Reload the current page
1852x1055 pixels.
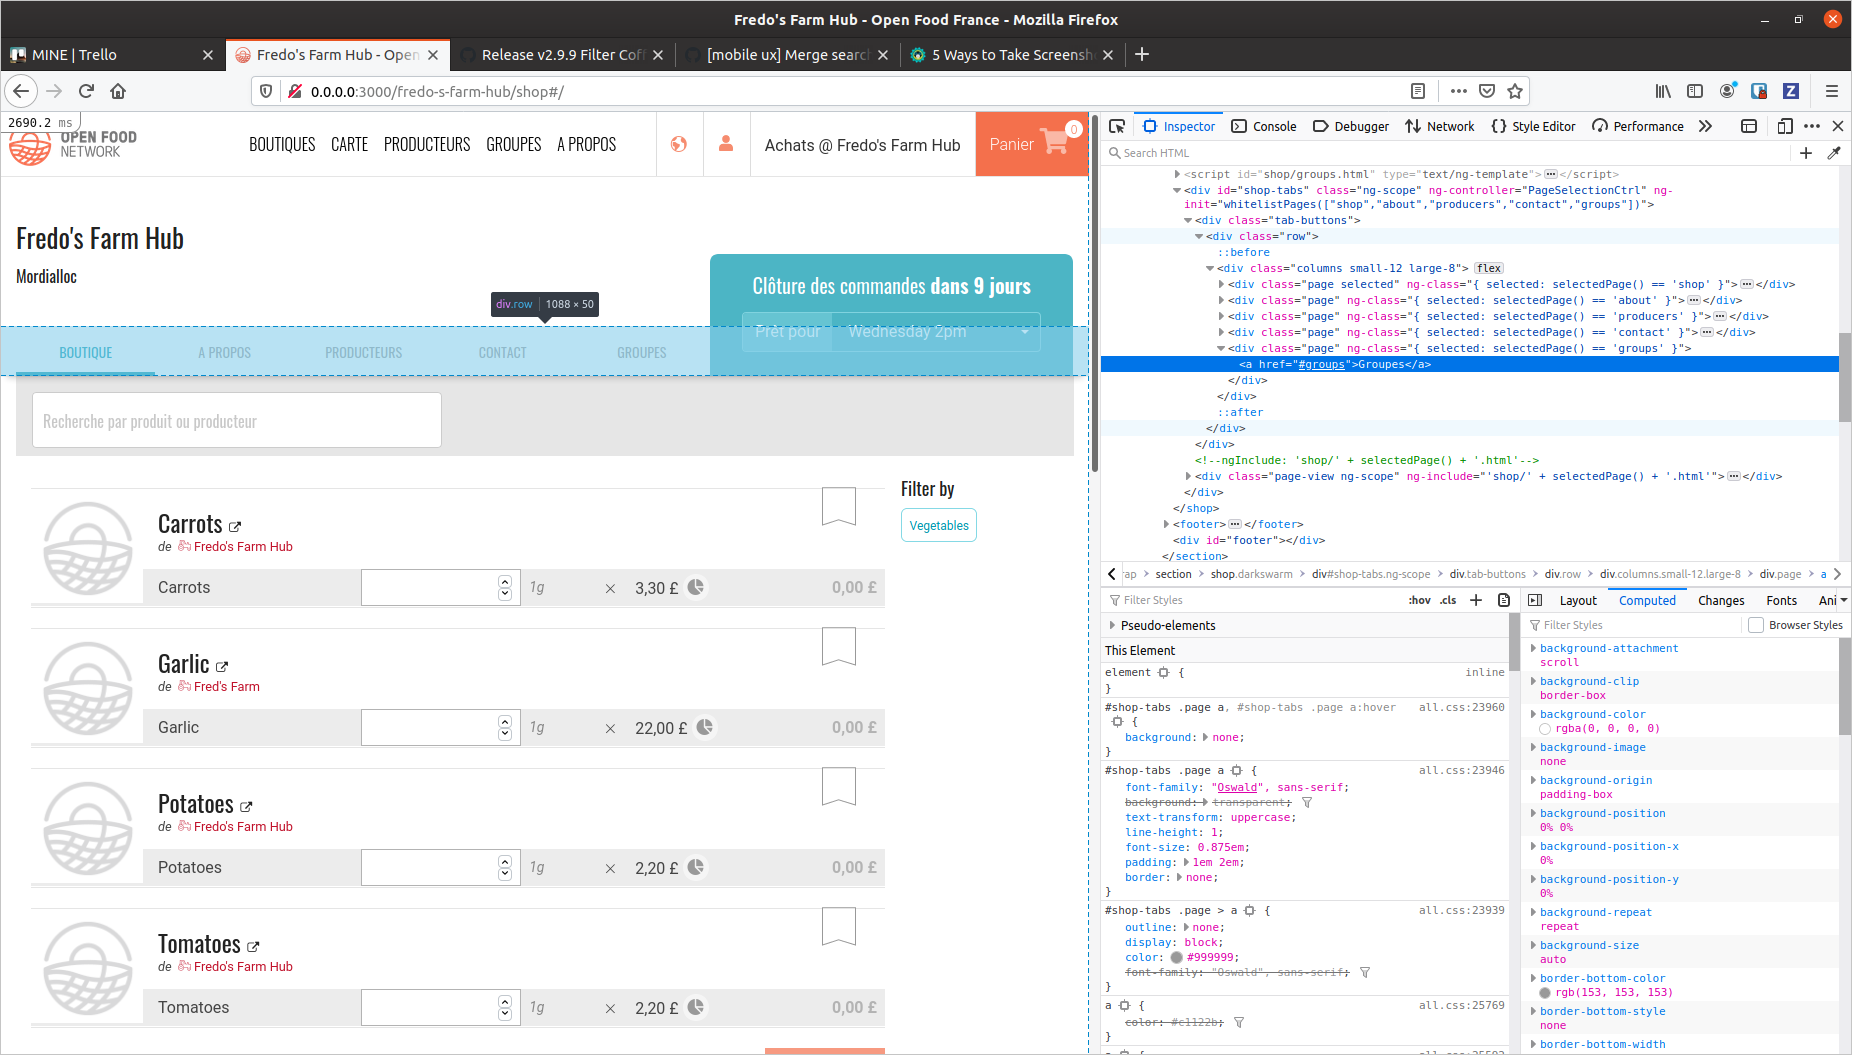coord(86,91)
